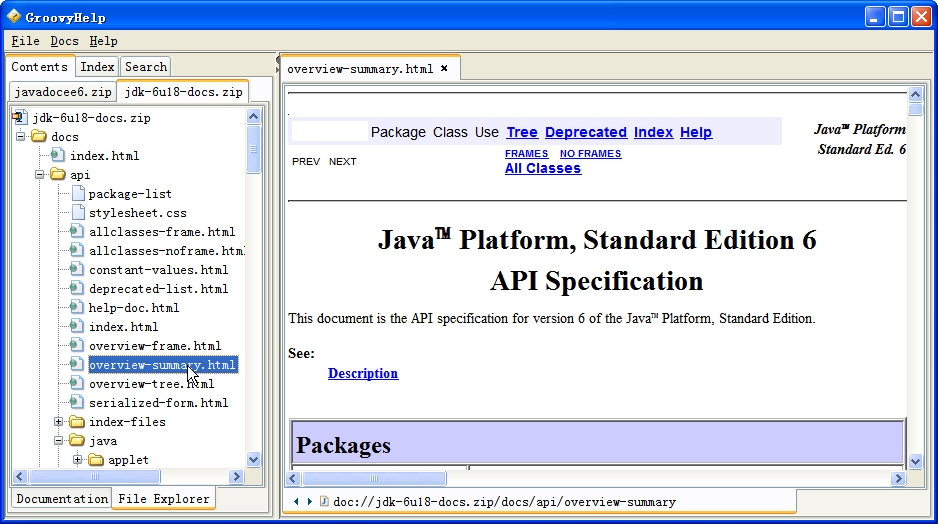This screenshot has width=938, height=524.
Task: Click the NO FRAMES link
Action: (x=590, y=154)
